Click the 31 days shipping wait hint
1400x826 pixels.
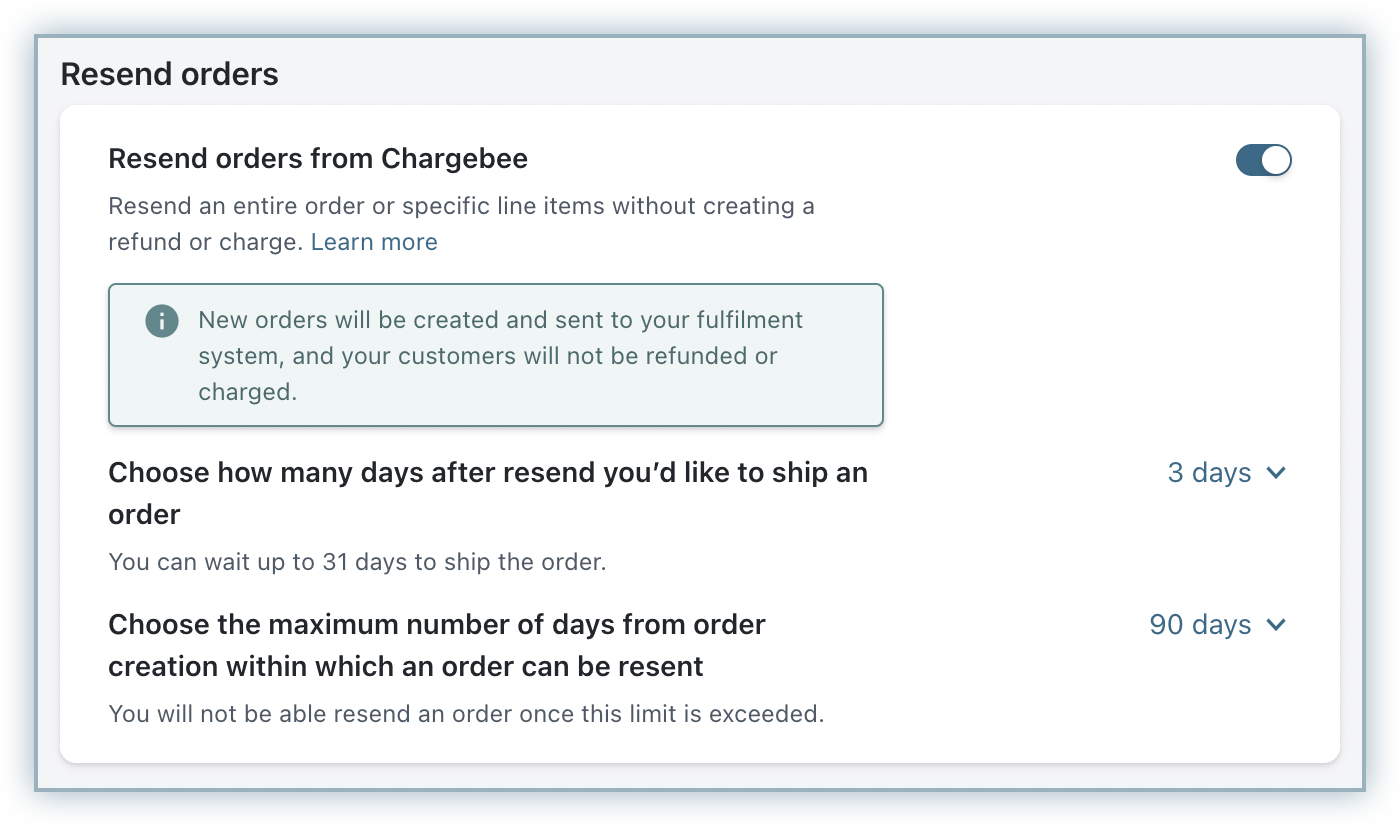click(357, 562)
